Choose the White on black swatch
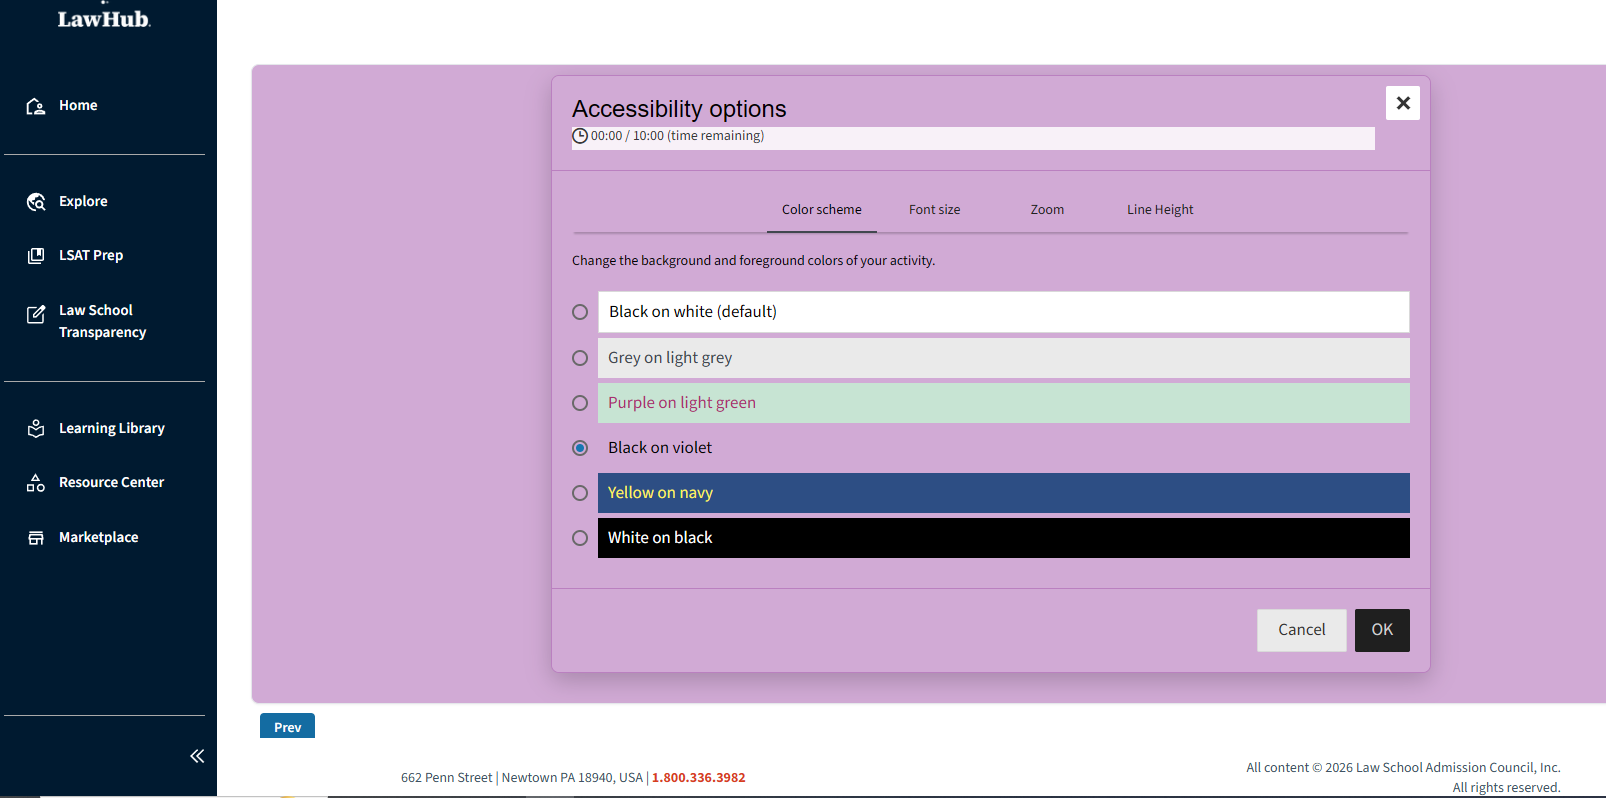Screen dimensions: 1606x798 [x=1003, y=538]
